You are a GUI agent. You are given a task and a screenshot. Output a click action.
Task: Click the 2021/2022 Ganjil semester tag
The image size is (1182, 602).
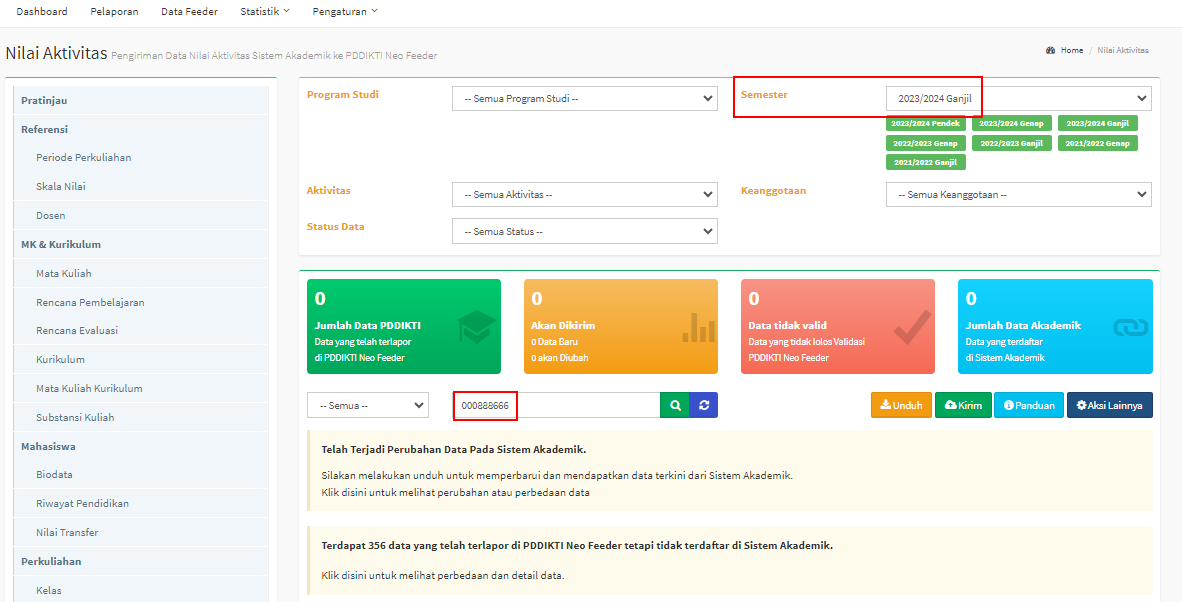click(x=926, y=163)
